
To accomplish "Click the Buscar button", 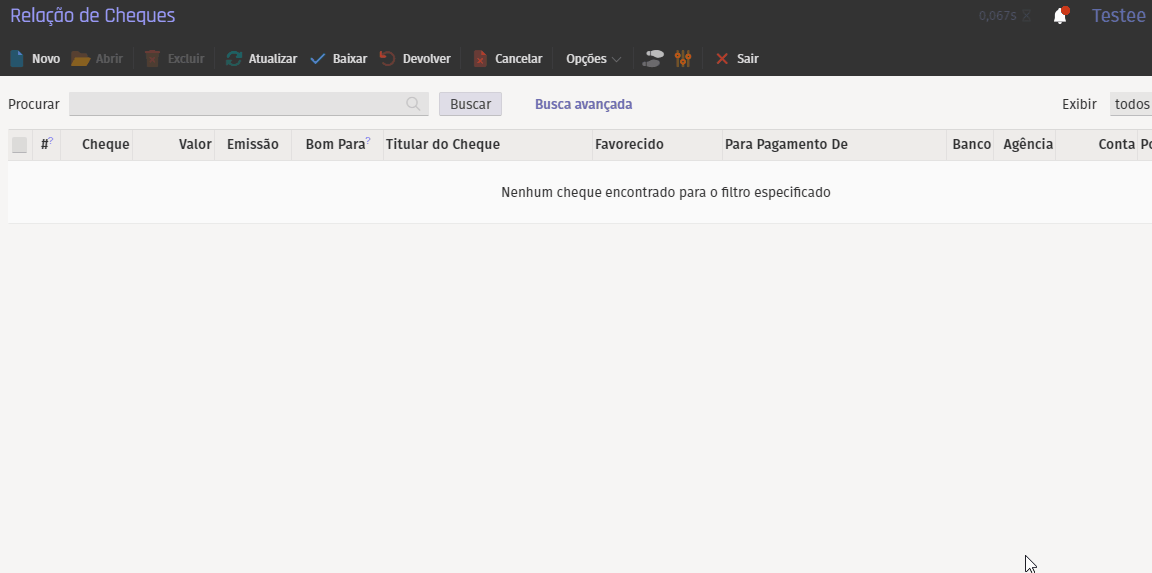I will tap(470, 104).
